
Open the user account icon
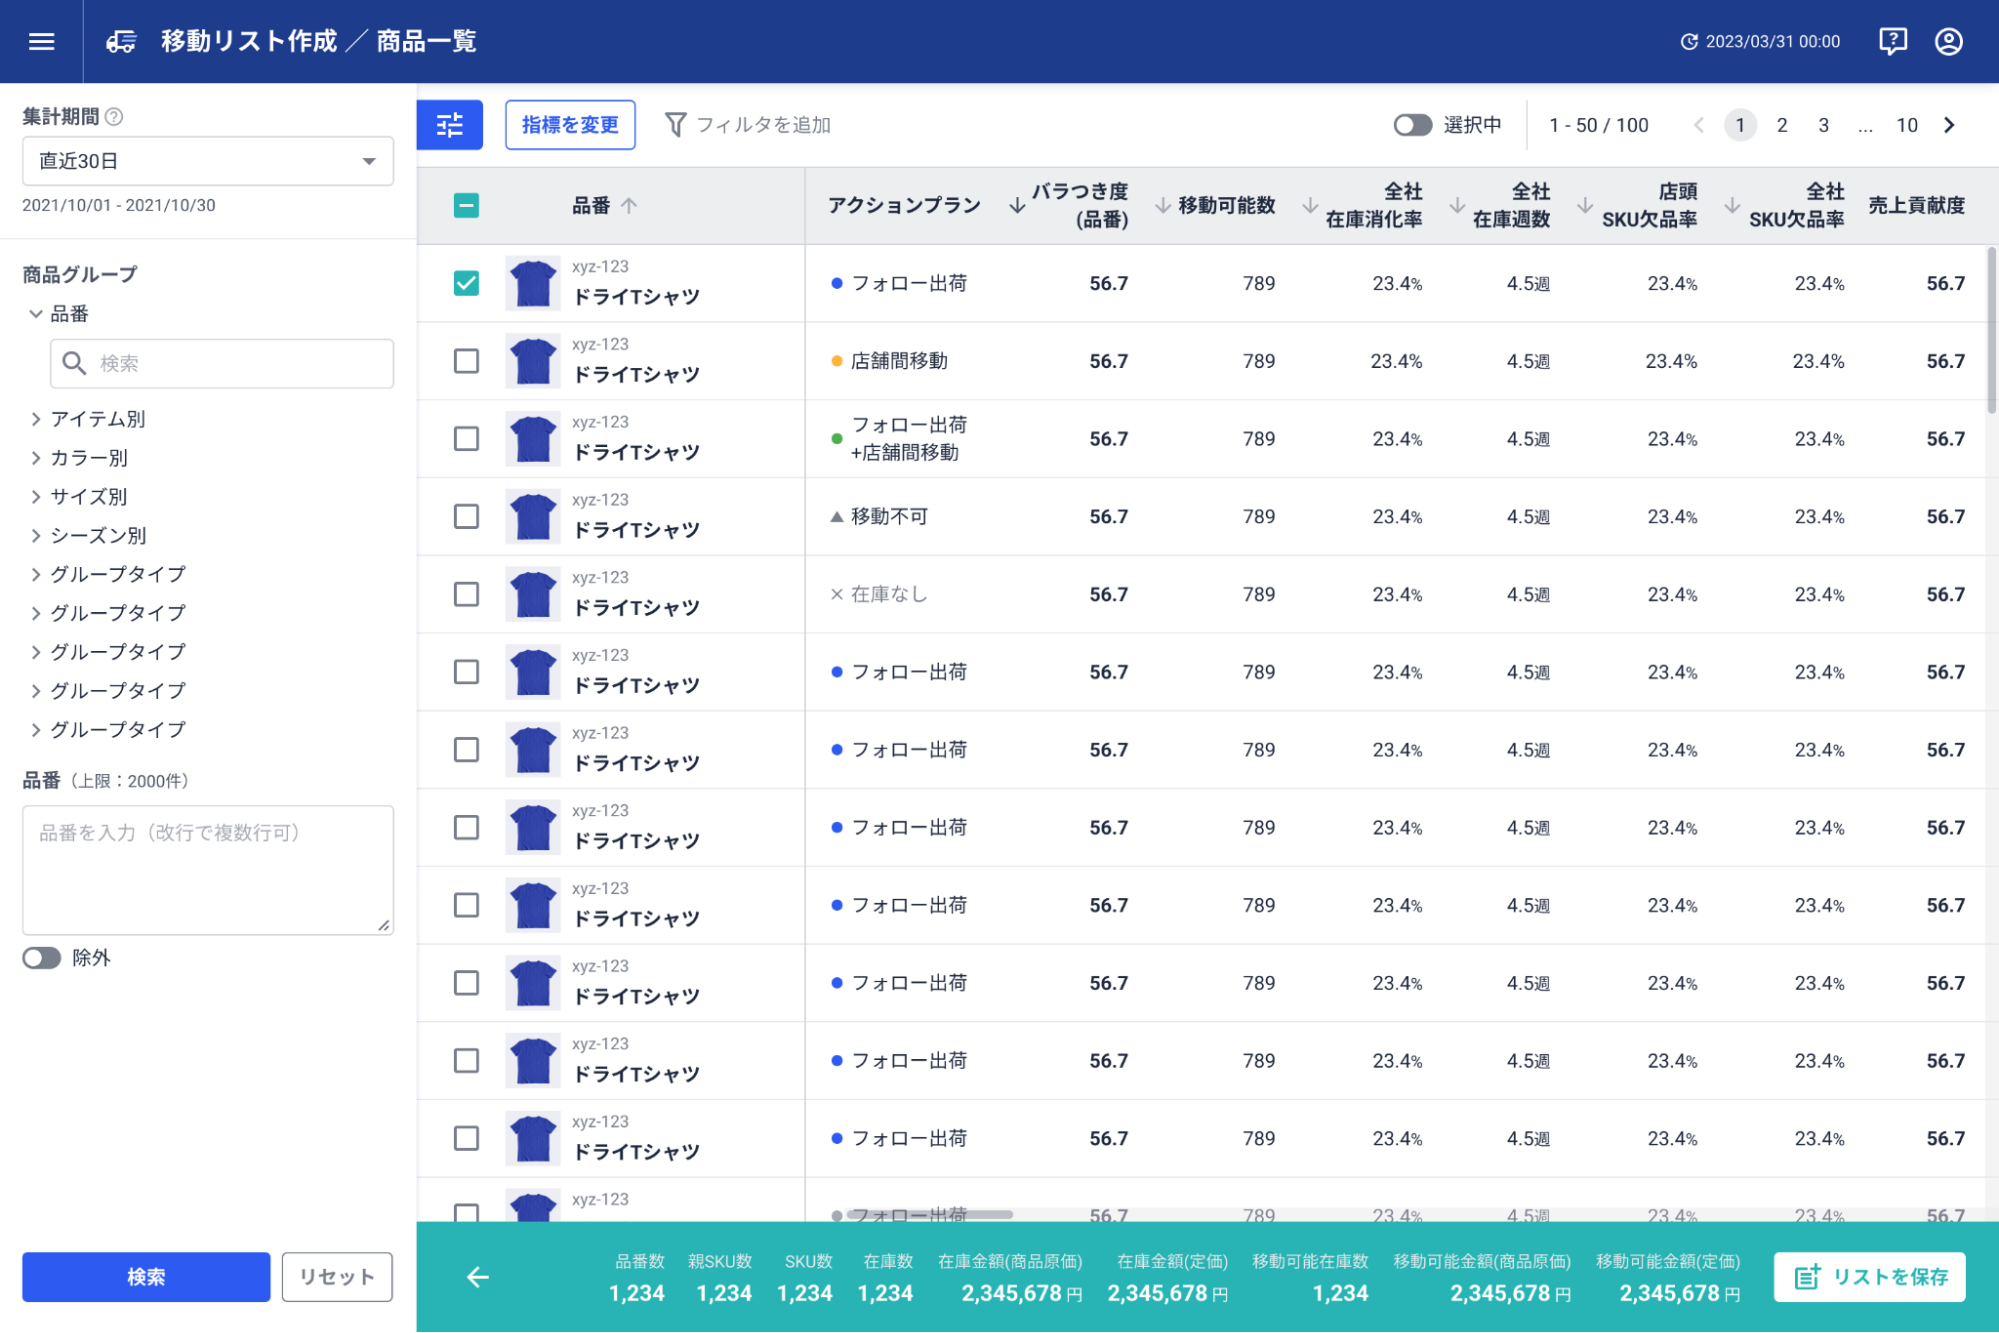pyautogui.click(x=1948, y=41)
